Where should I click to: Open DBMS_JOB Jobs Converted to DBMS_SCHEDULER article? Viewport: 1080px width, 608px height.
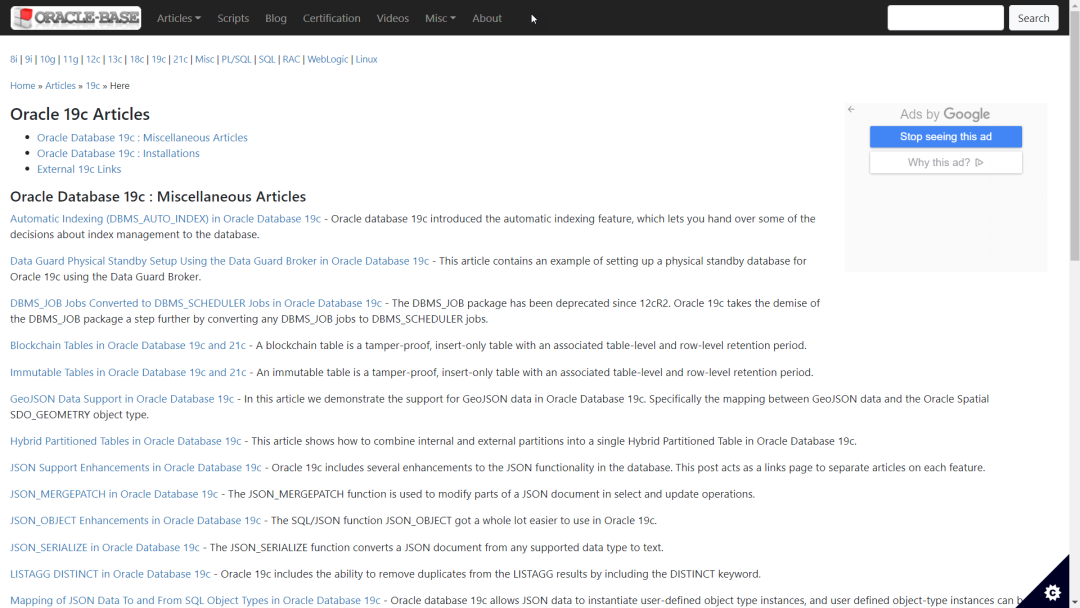(x=196, y=302)
